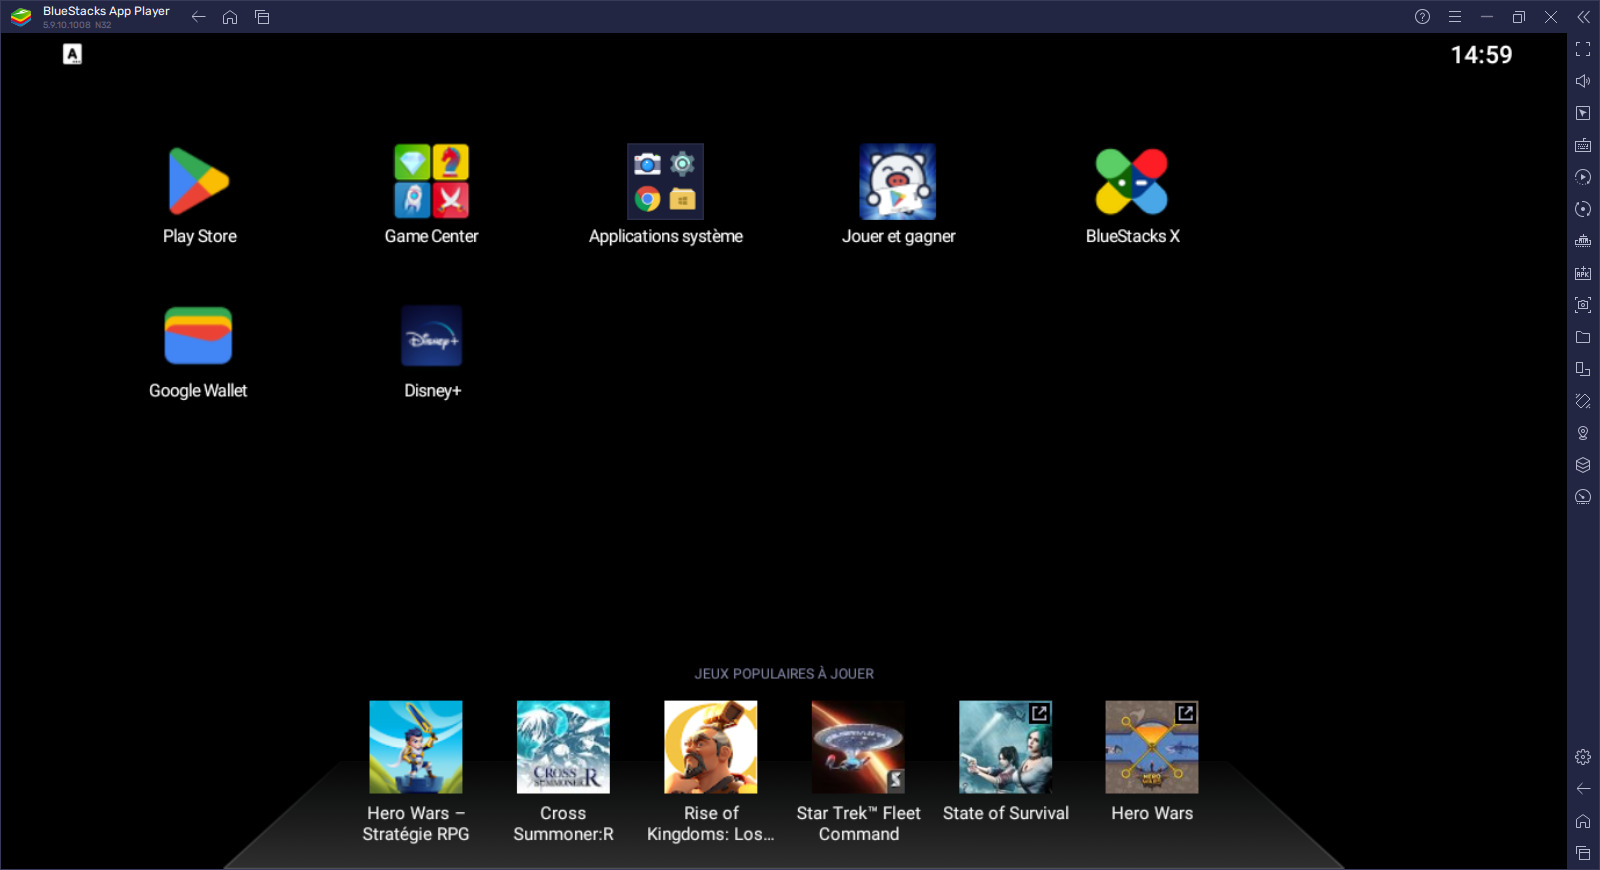This screenshot has width=1600, height=870.
Task: Open game controls keyboard icon
Action: point(1583,145)
